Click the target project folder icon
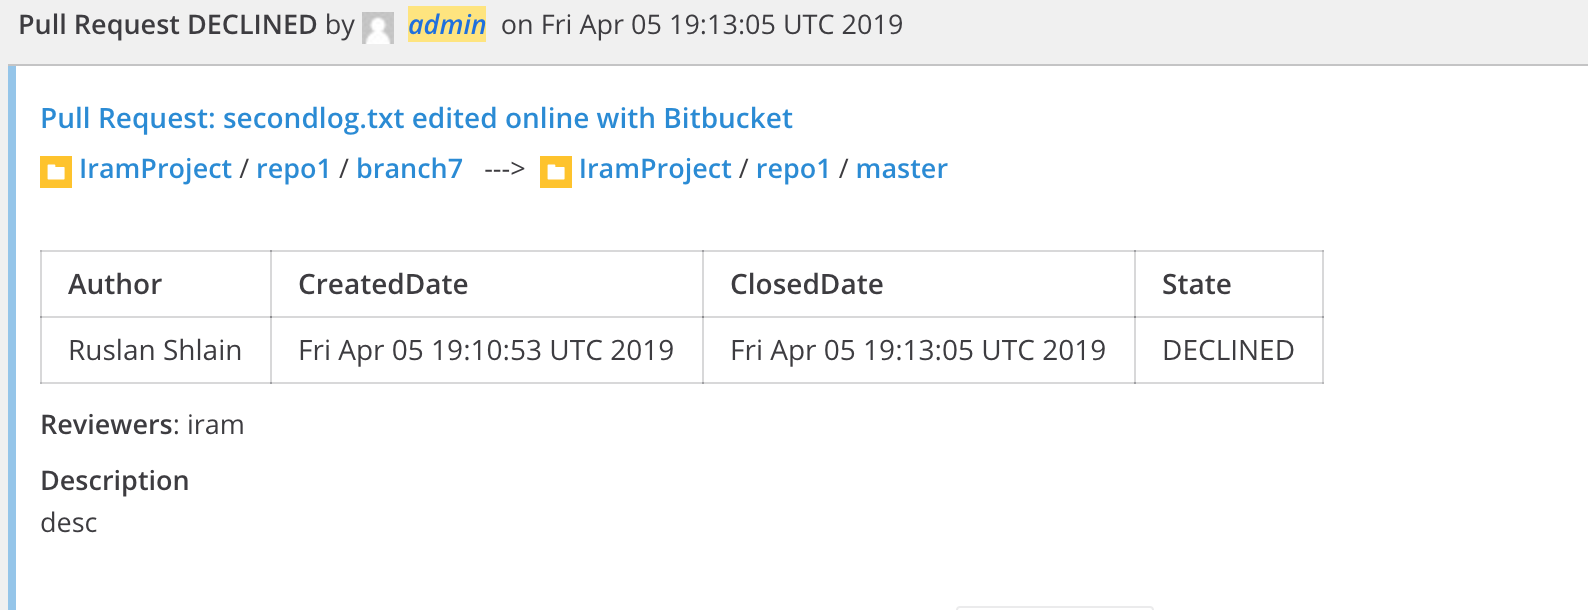1588x610 pixels. [x=556, y=172]
